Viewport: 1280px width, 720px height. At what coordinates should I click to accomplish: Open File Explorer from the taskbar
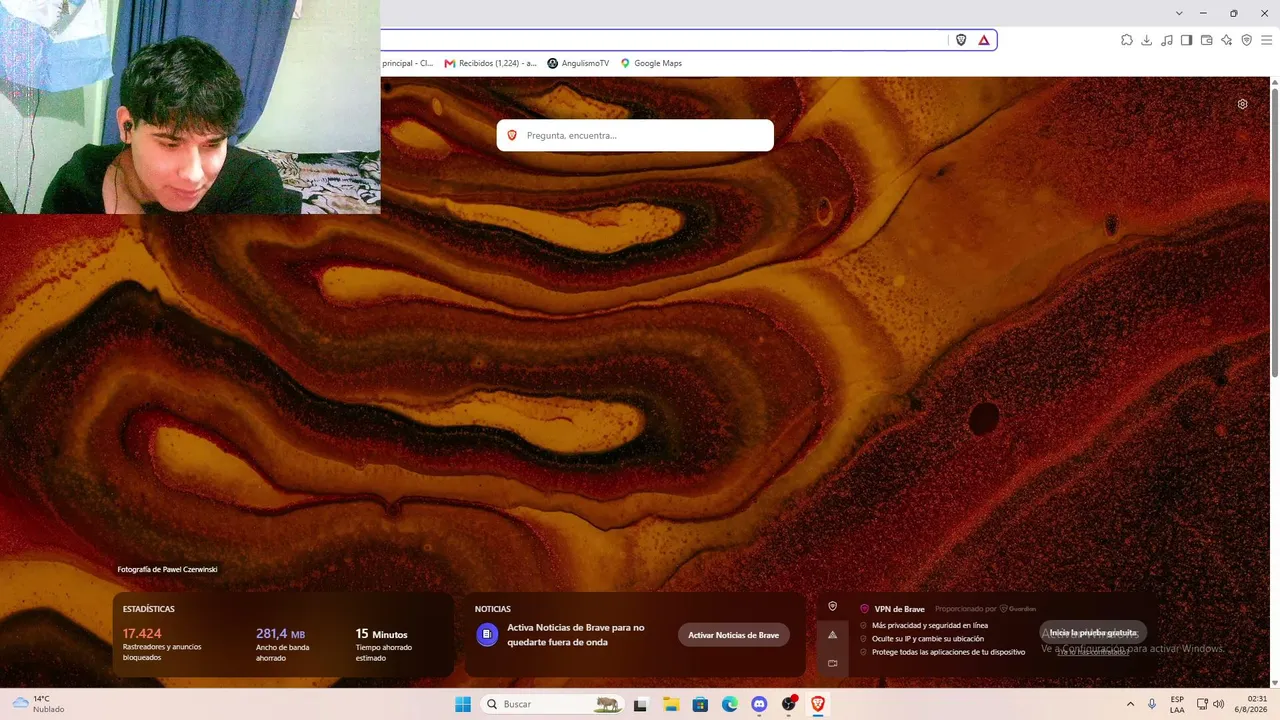[671, 704]
